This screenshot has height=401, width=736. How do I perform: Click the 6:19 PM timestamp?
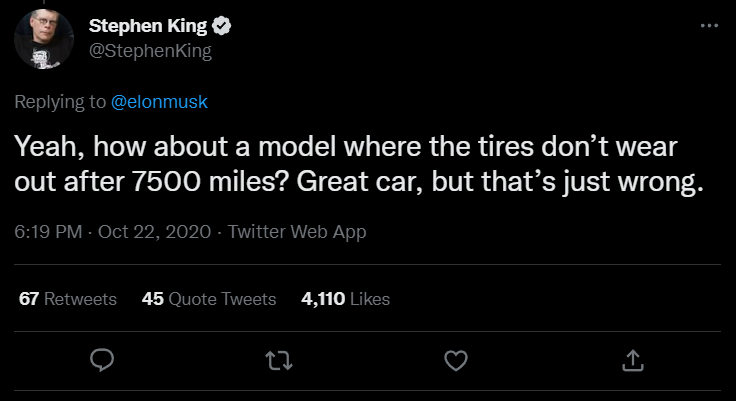point(47,232)
